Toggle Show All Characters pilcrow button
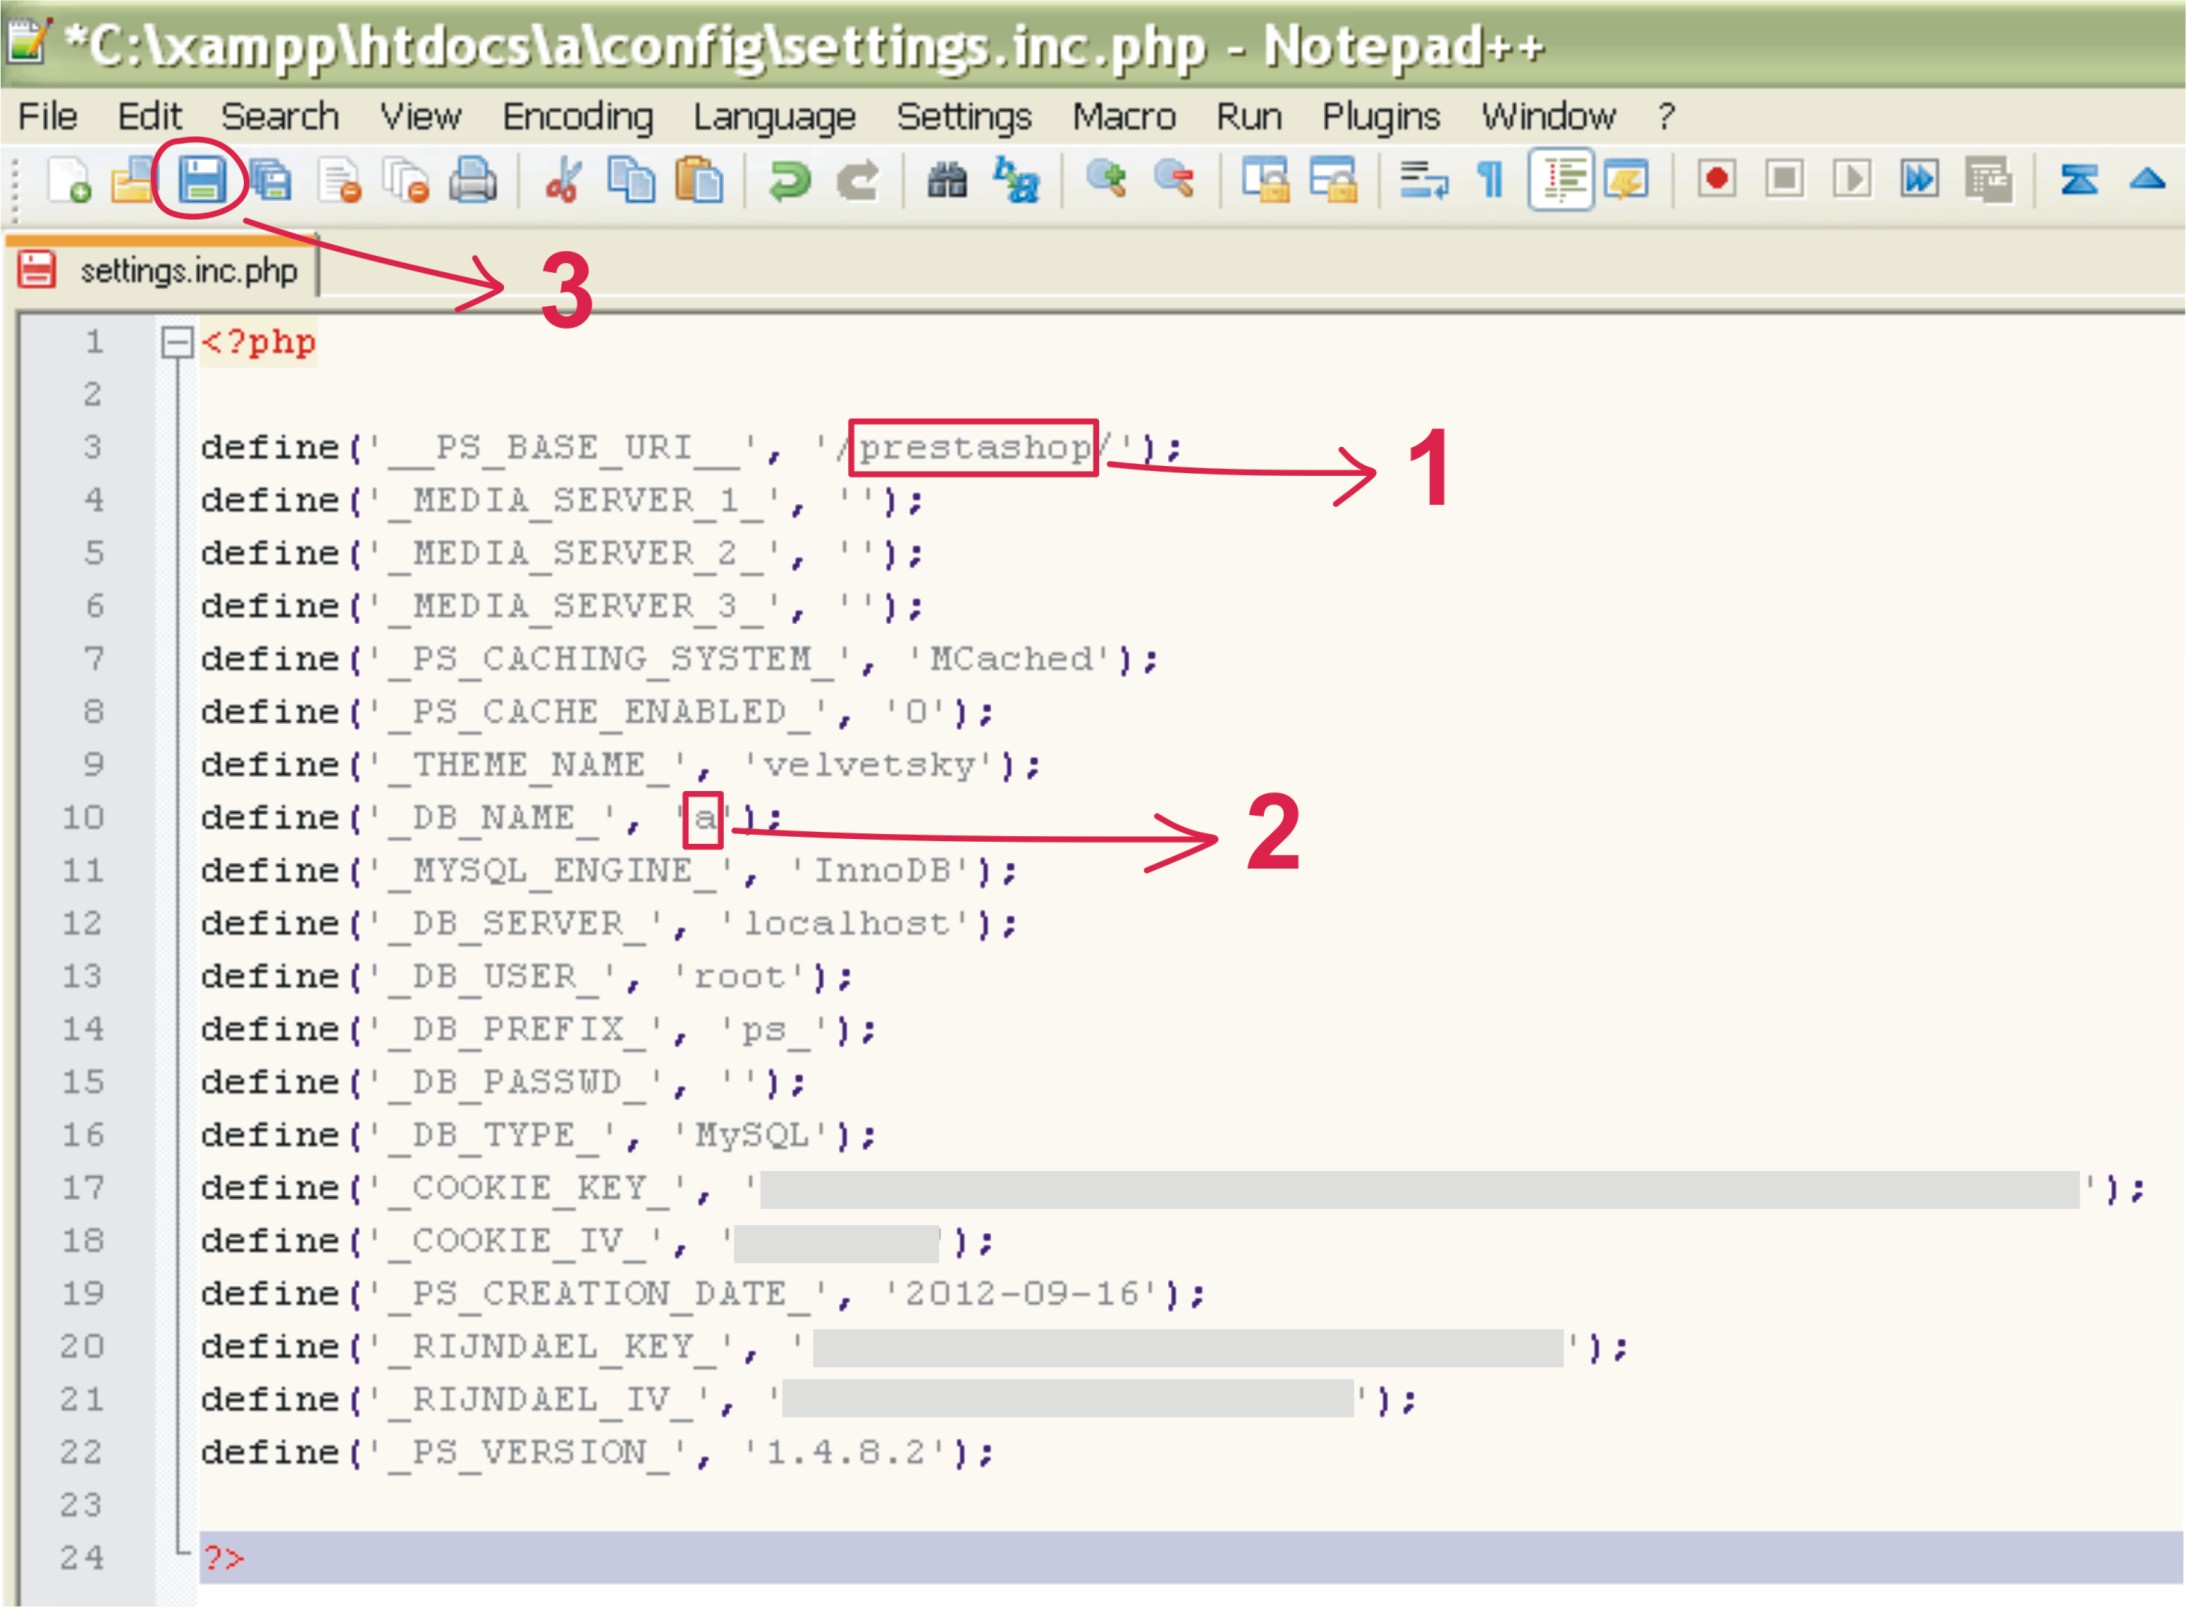Screen dimensions: 2186x1611 click(1490, 181)
